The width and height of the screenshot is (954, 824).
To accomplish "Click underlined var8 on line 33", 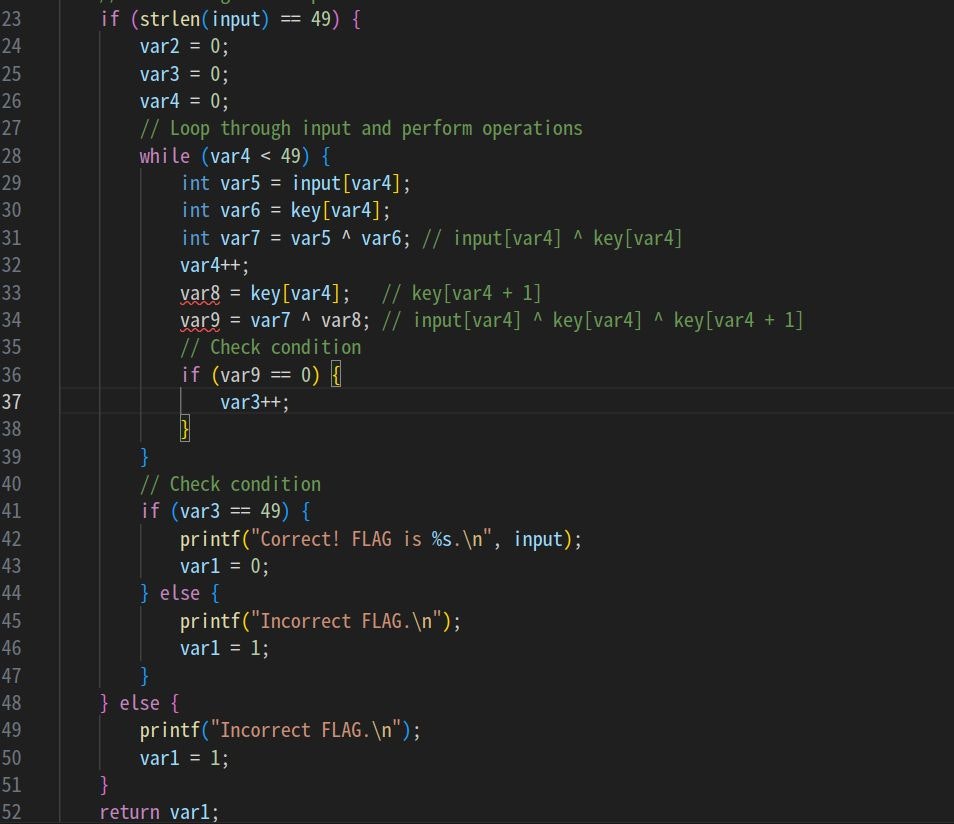I will (x=200, y=294).
